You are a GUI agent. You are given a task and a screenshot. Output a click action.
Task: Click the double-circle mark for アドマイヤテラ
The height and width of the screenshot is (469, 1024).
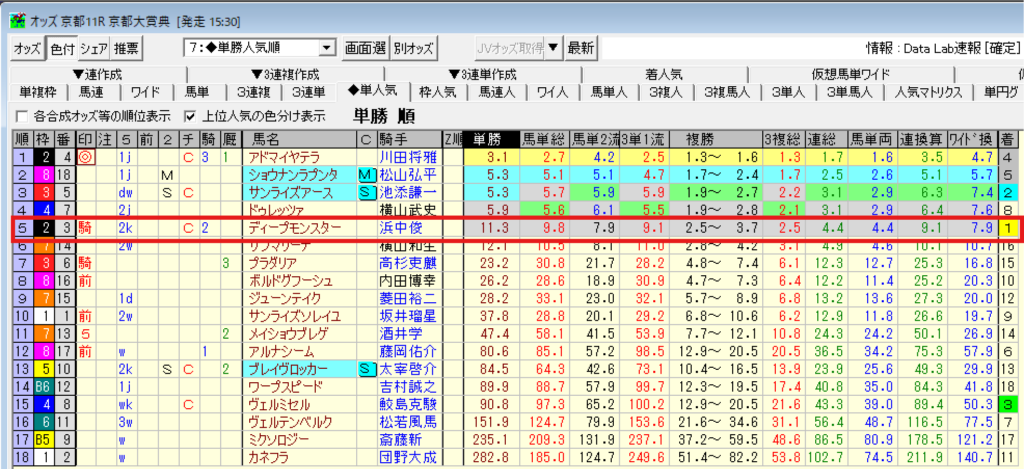click(x=85, y=158)
